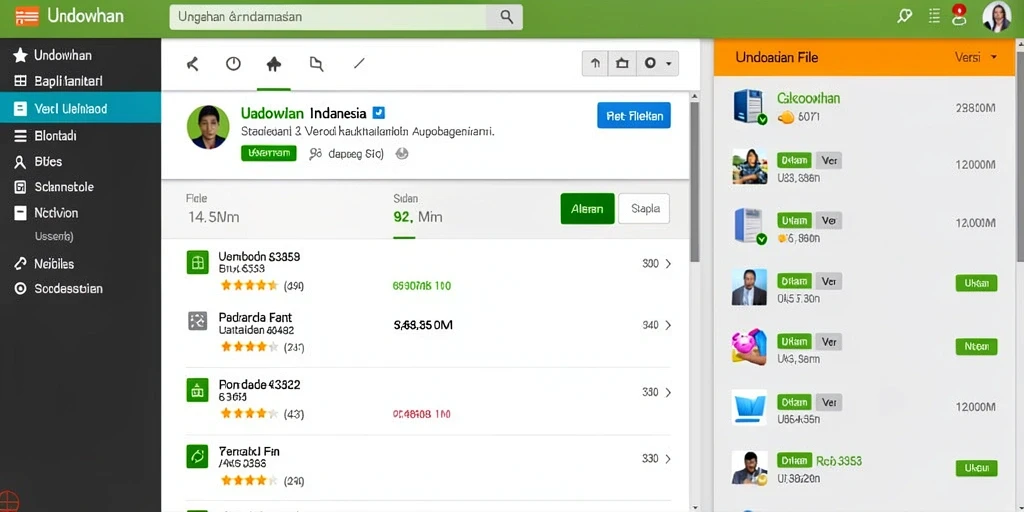
Task: Select Ussenb) sub-item in sidebar
Action: coord(54,236)
